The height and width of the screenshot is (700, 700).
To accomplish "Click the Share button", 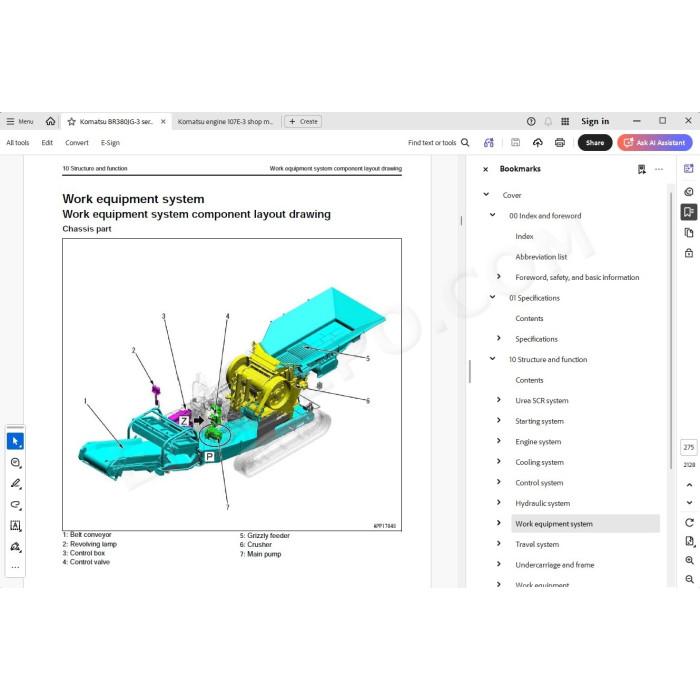I will click(595, 143).
